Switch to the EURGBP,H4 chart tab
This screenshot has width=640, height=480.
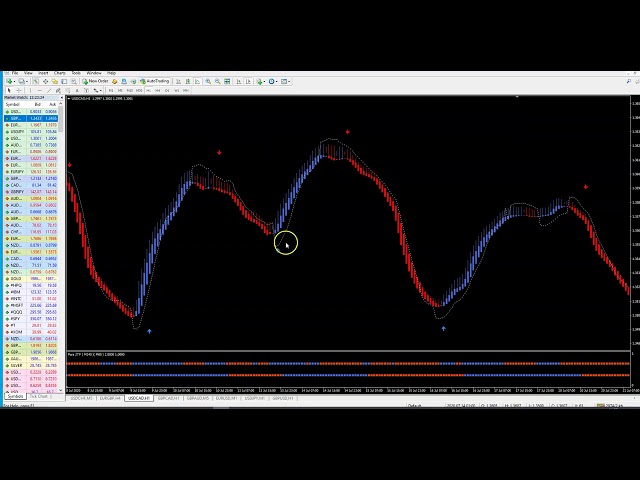pos(109,398)
